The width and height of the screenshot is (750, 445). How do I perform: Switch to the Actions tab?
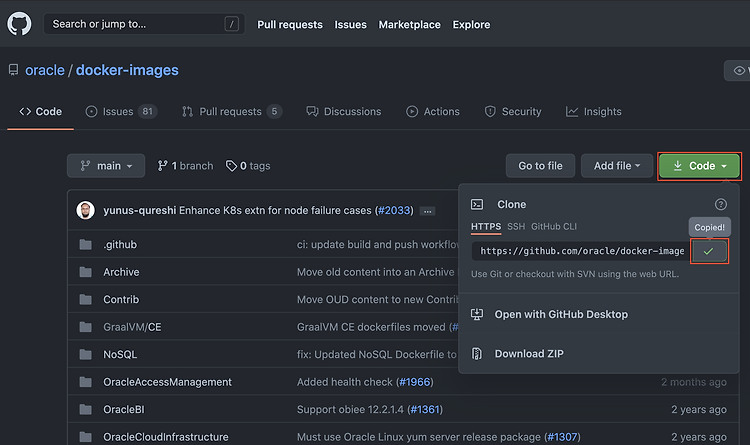coord(433,111)
